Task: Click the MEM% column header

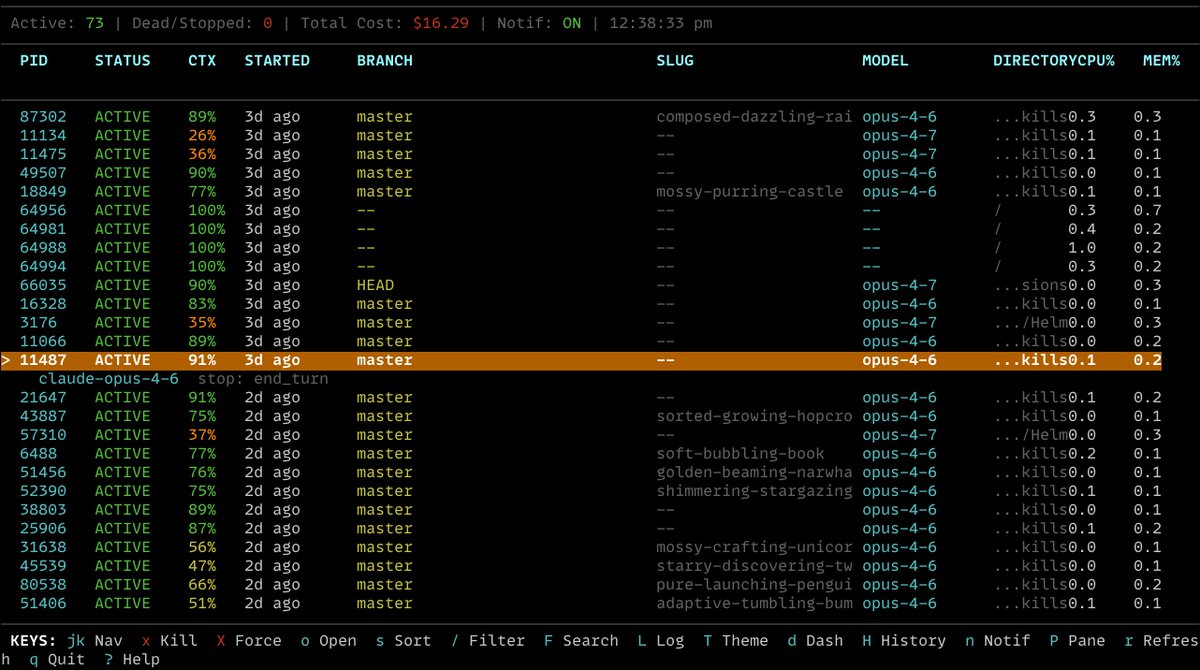Action: coord(1162,60)
